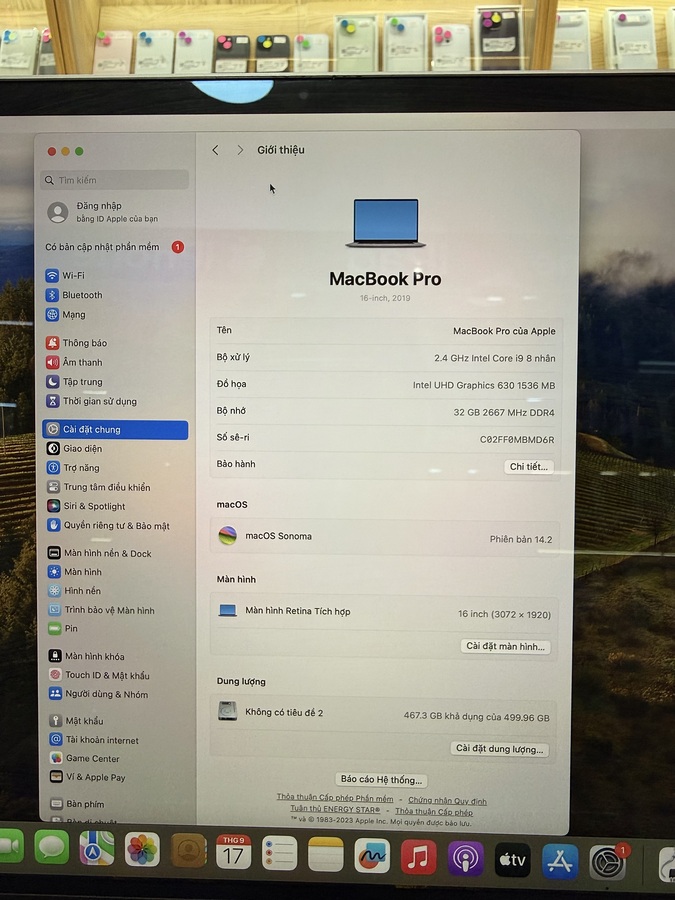675x900 pixels.
Task: Select Tài khoản internet settings
Action: [x=94, y=740]
